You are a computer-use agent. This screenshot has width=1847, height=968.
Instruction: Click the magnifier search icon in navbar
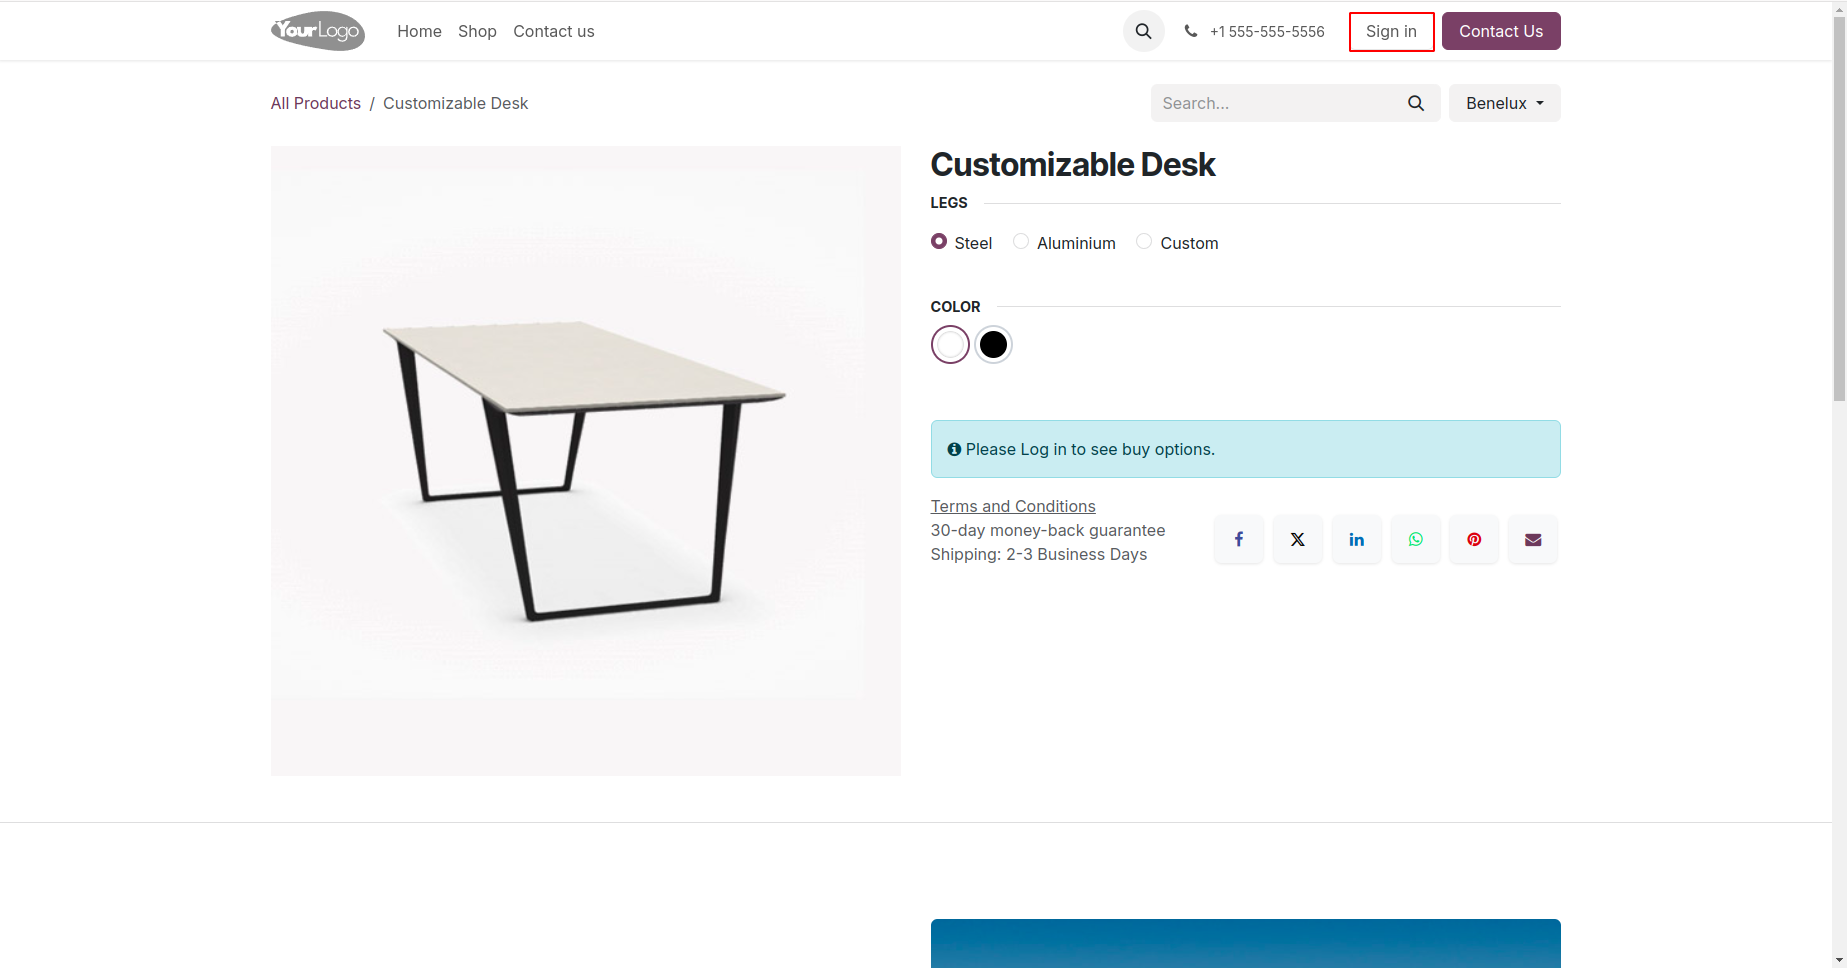[1143, 31]
